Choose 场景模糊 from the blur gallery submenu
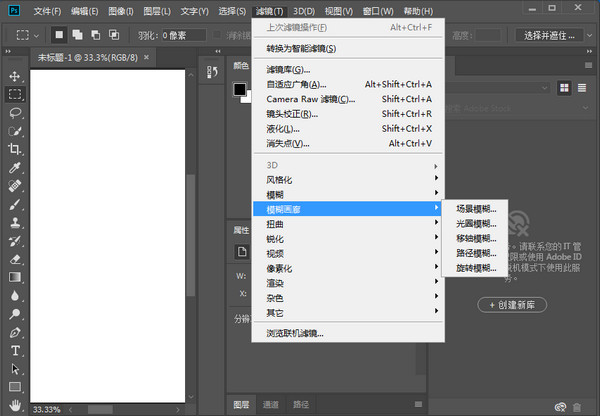Screen dimensions: 600x416 pos(475,209)
